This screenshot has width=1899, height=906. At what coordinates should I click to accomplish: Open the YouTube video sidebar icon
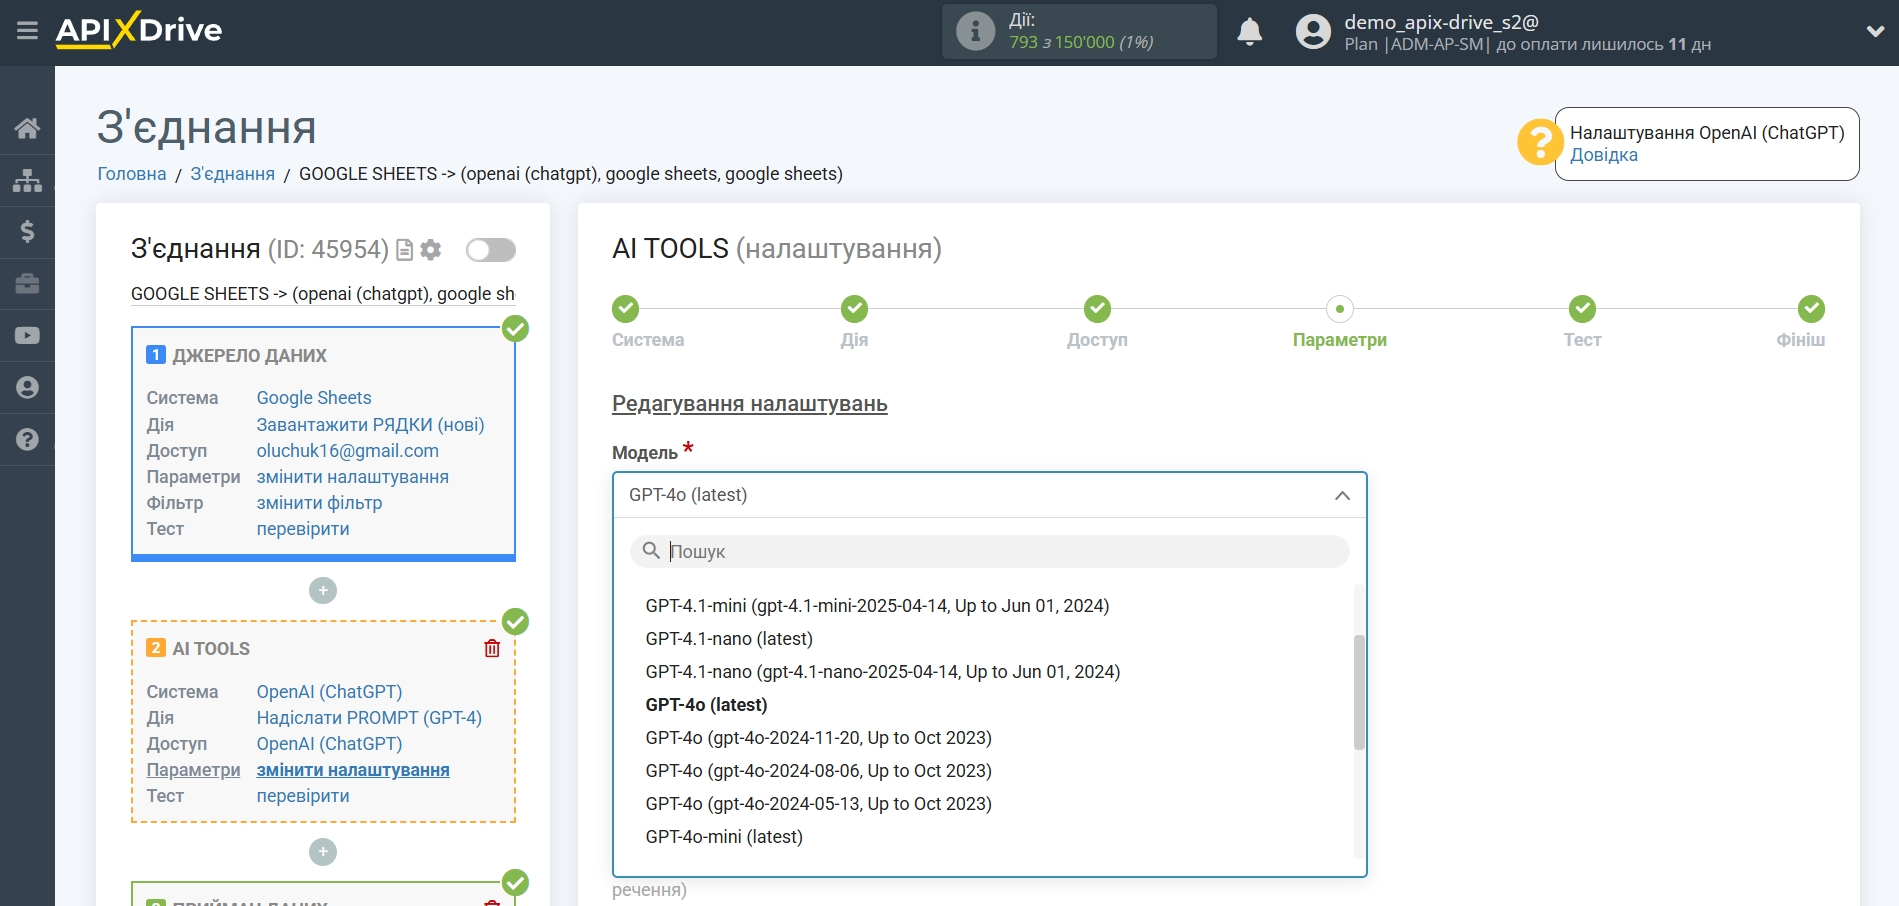[27, 336]
